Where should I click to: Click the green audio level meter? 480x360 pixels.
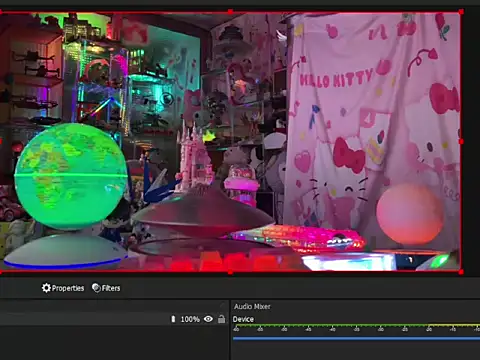coord(356,325)
